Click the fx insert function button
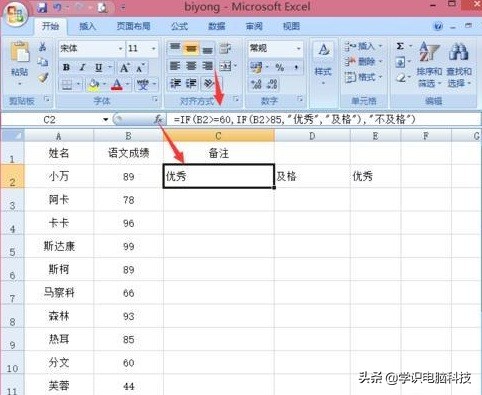Viewport: 482px width, 395px height. coord(158,119)
